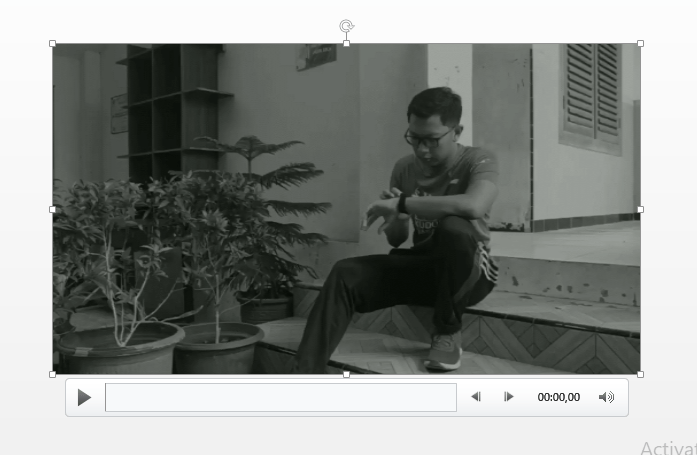Click the rotation handle above the video
This screenshot has width=697, height=455.
(346, 26)
